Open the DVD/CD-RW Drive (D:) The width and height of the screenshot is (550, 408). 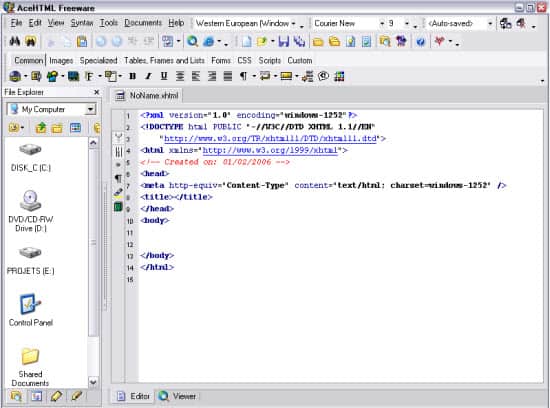(x=31, y=211)
